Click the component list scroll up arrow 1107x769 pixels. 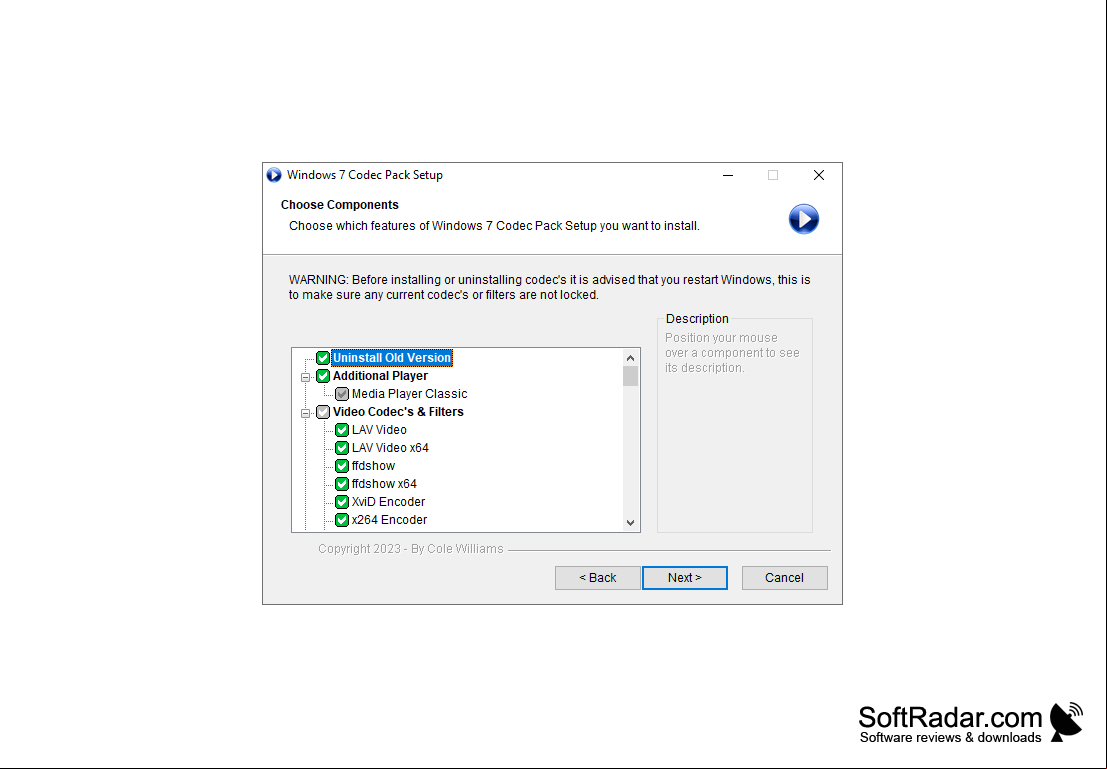pos(630,358)
